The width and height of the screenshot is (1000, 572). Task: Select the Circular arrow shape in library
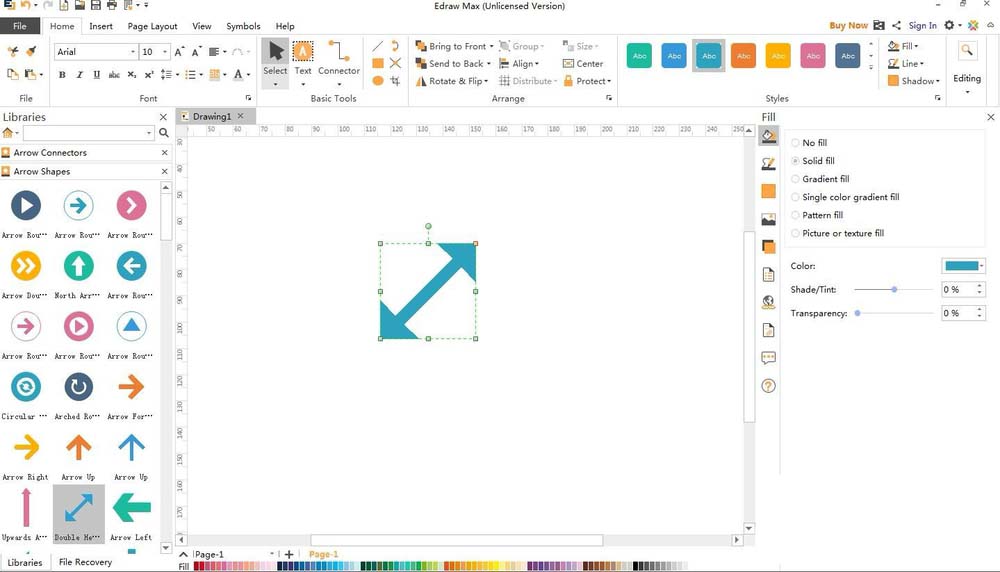(x=25, y=387)
